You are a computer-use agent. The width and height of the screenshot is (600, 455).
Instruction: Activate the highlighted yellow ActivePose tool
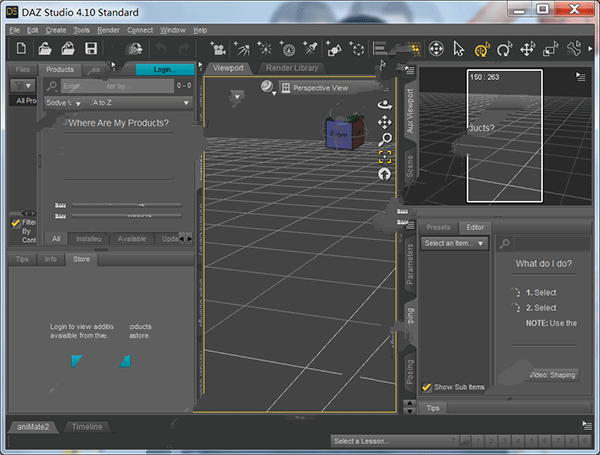[482, 49]
